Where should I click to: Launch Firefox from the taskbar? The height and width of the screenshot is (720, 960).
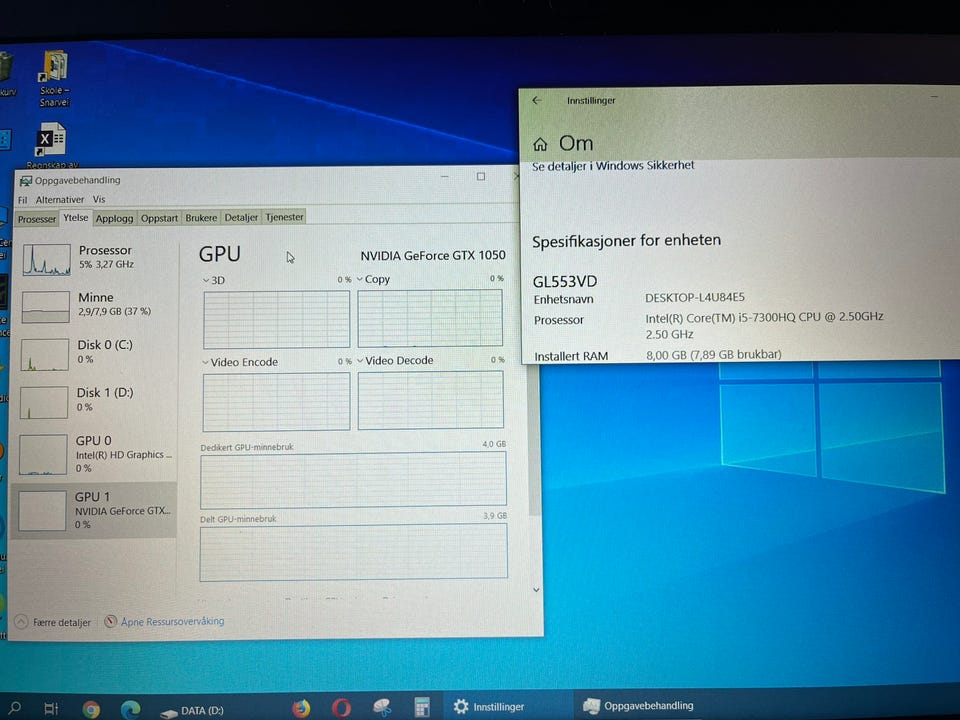coord(301,708)
